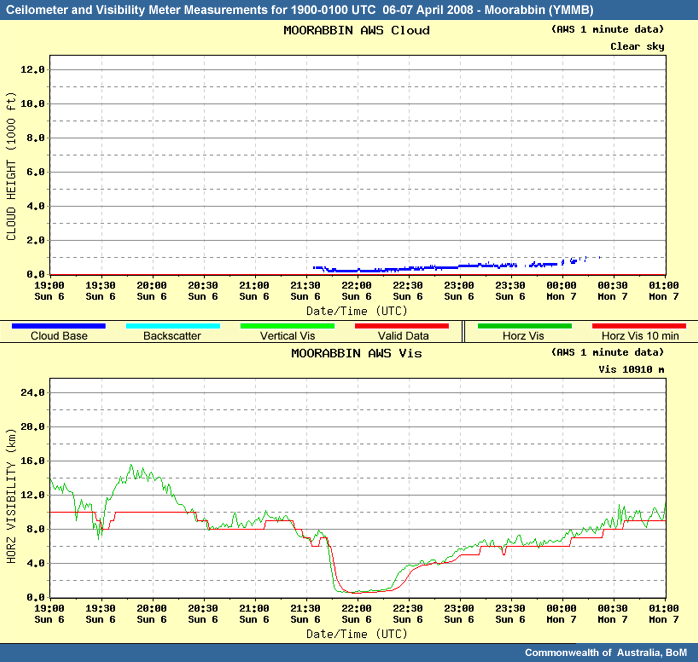Click the '01:00 Mon 7' tick on cloud chart
Screen dimensions: 698x662
click(664, 291)
